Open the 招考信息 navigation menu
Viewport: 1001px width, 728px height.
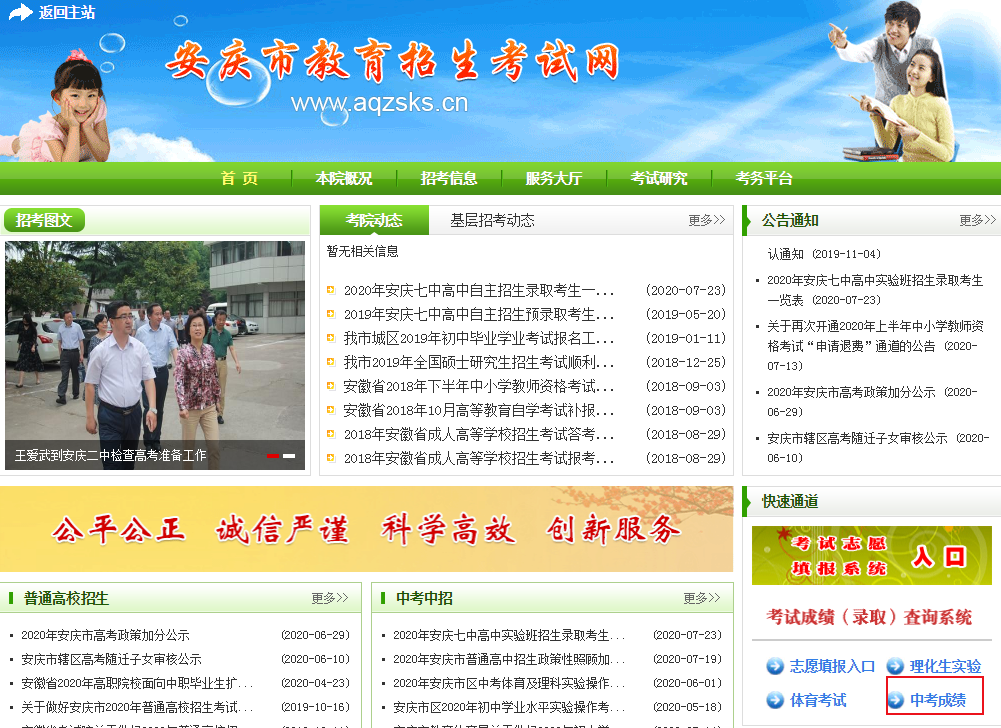(x=449, y=179)
